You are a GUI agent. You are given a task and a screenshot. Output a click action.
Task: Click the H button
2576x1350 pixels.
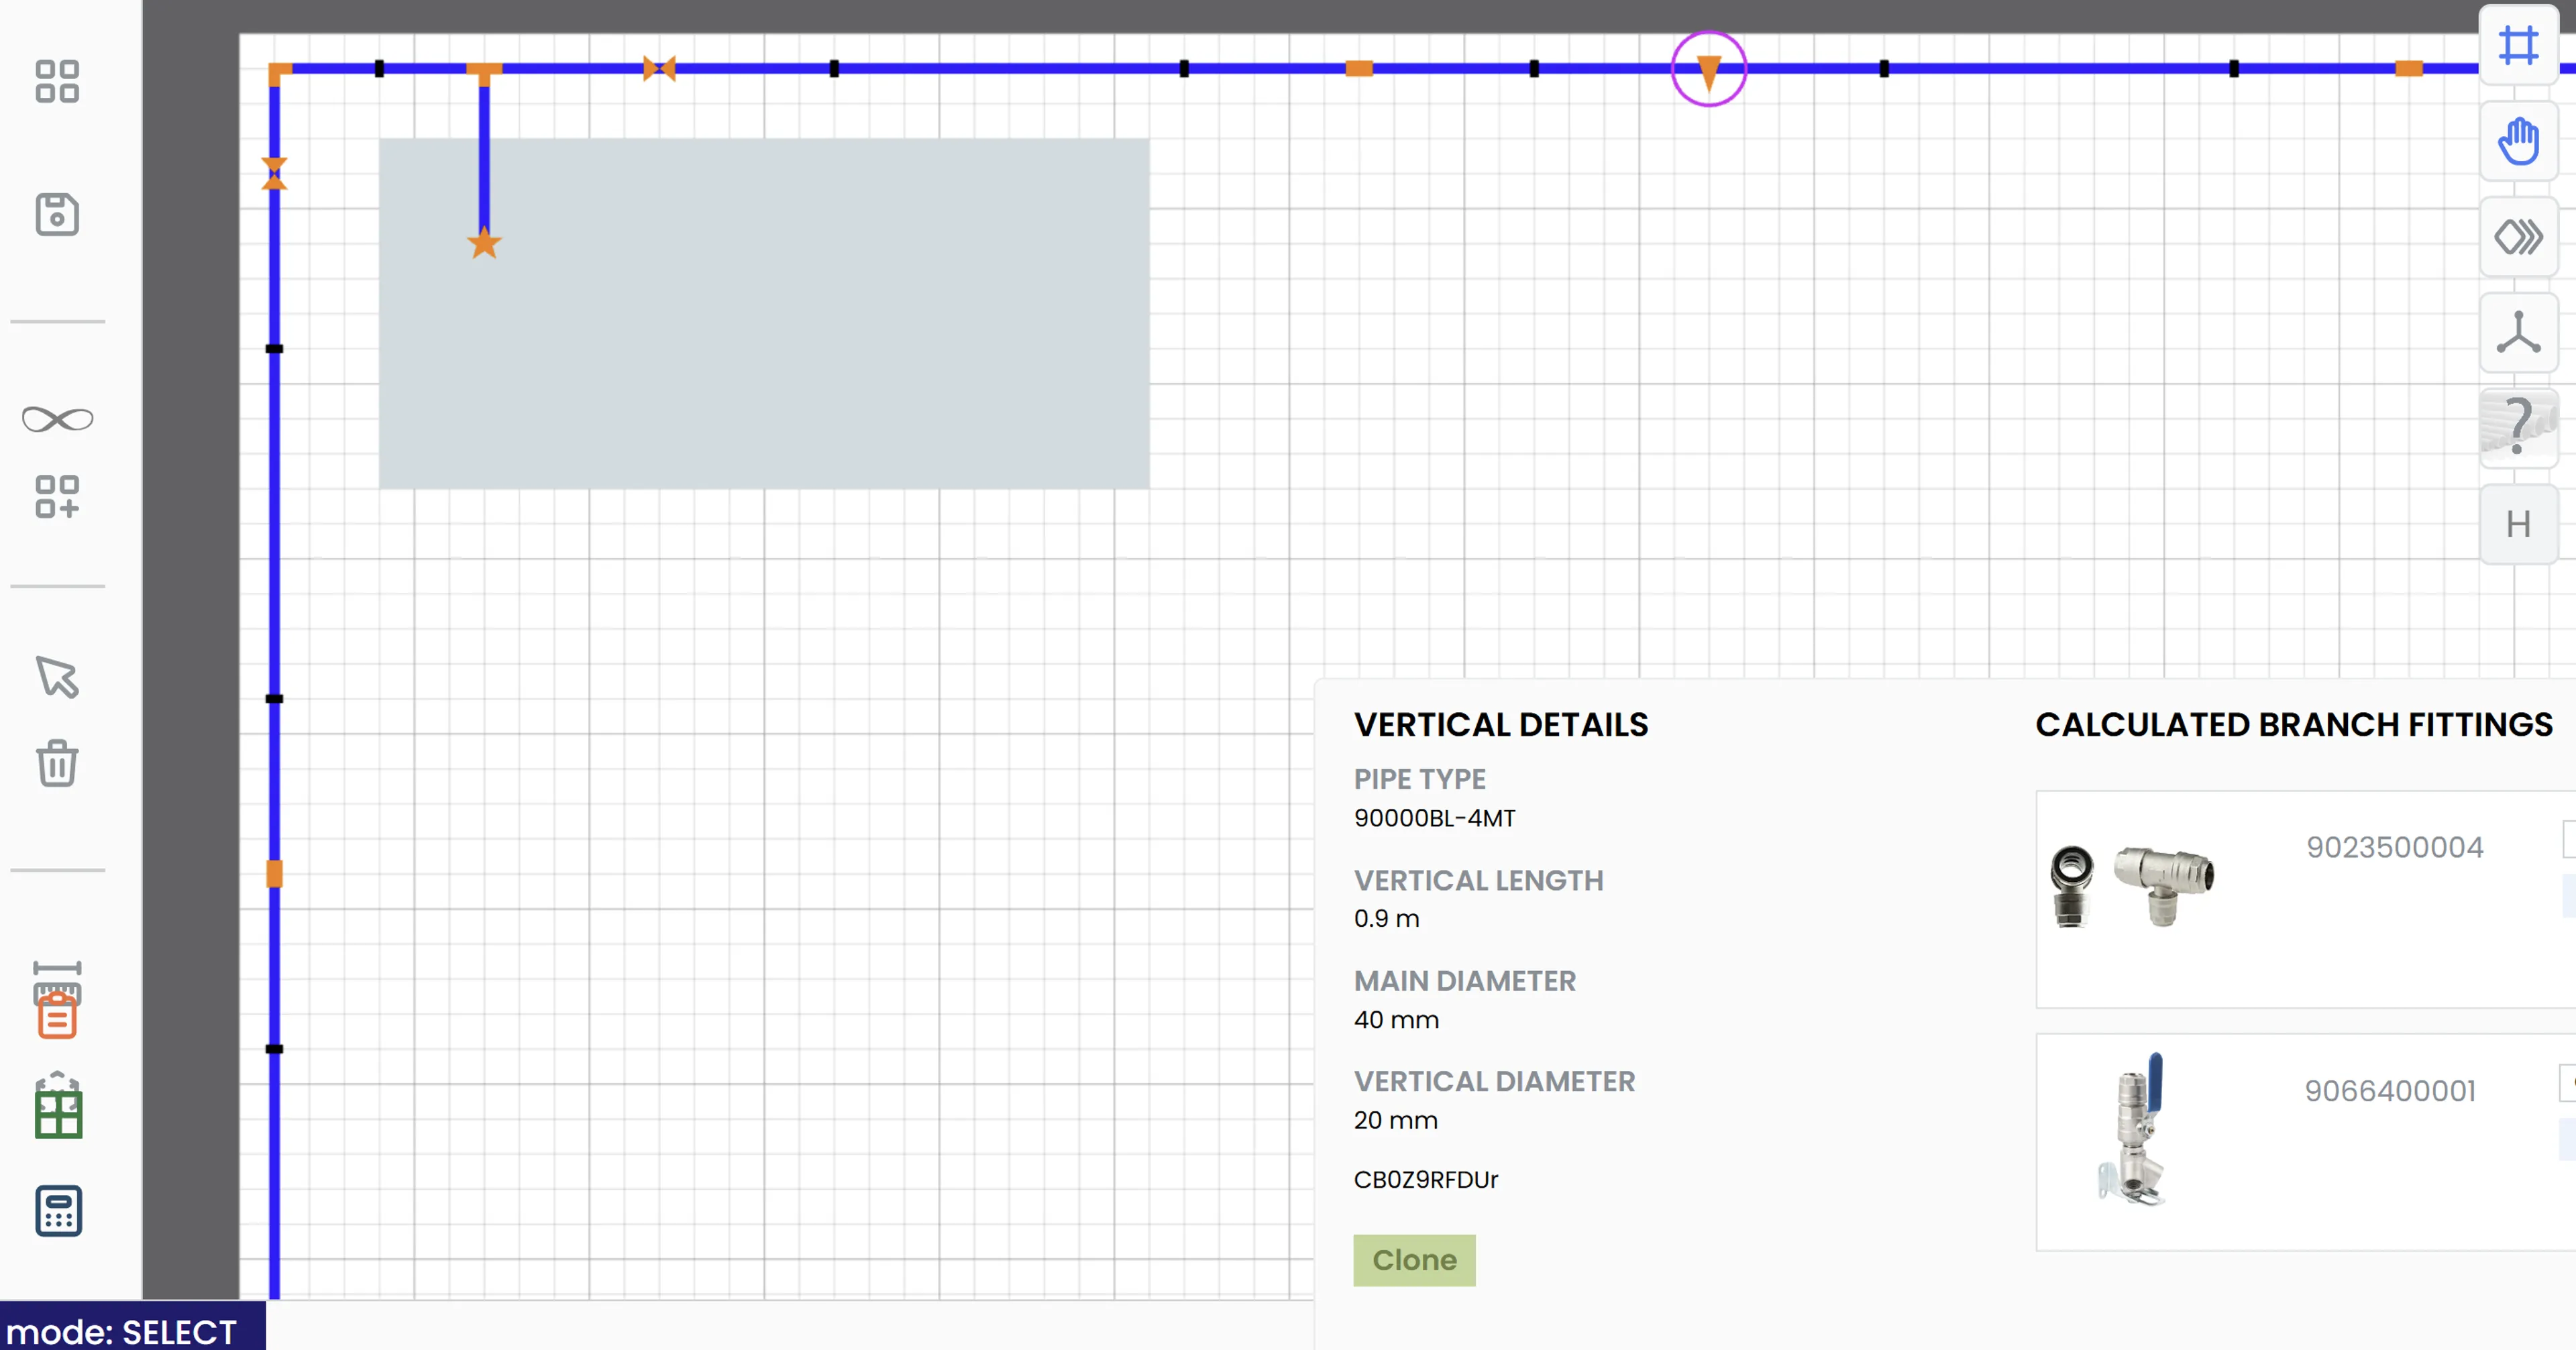[x=2518, y=524]
